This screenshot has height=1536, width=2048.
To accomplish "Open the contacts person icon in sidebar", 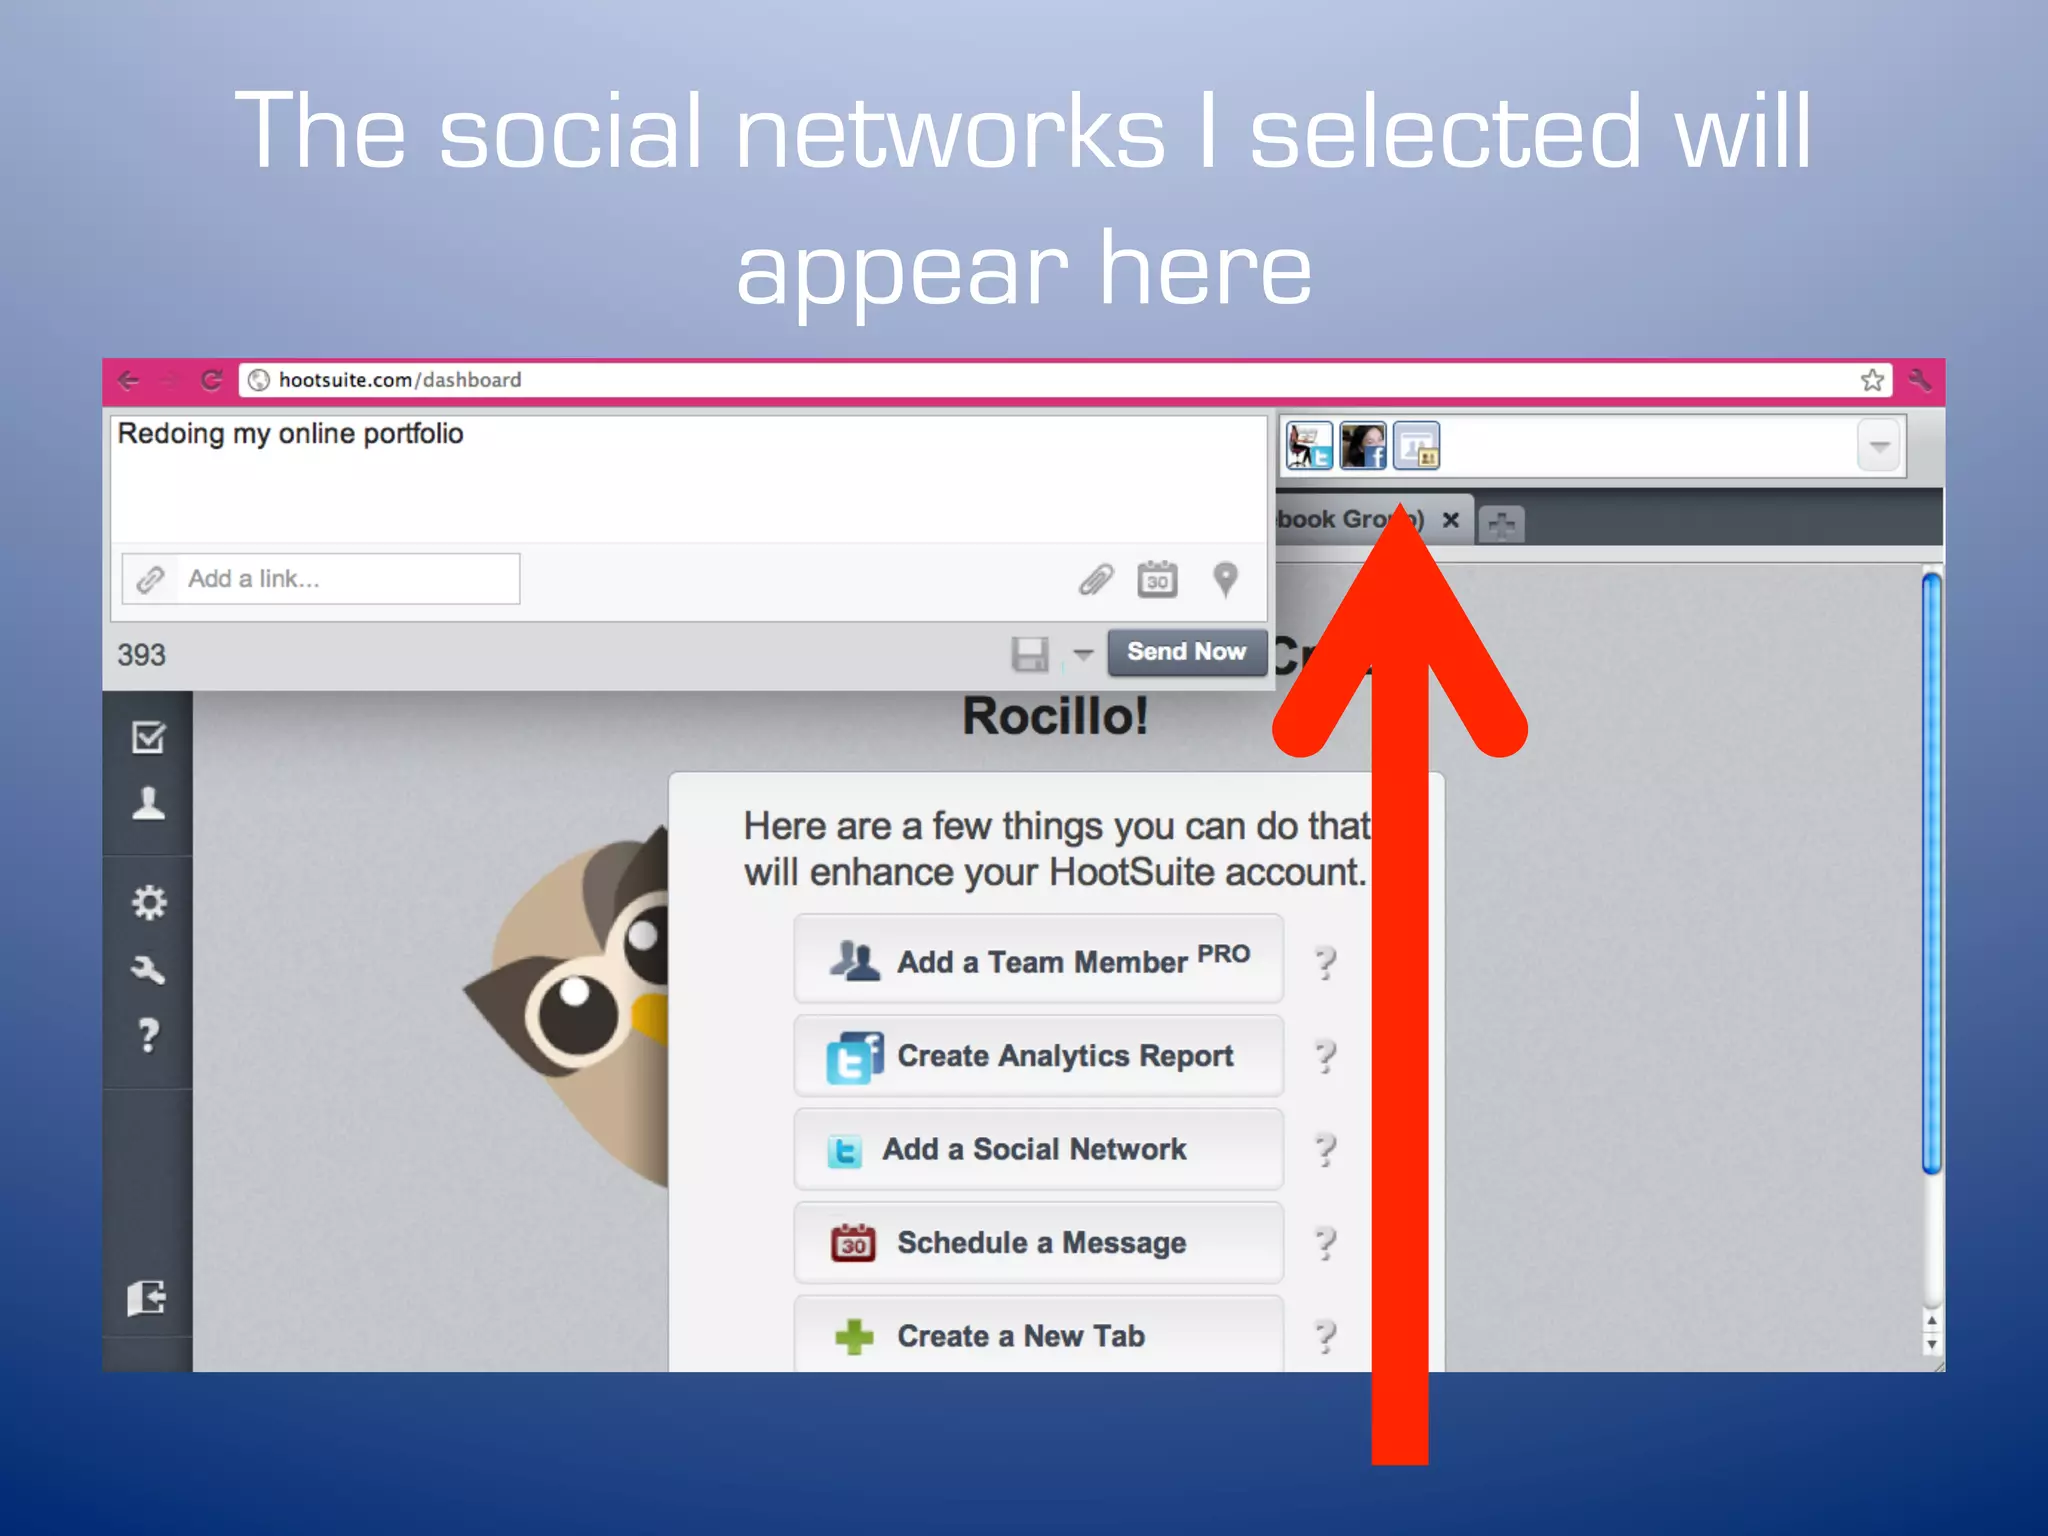I will [x=148, y=804].
